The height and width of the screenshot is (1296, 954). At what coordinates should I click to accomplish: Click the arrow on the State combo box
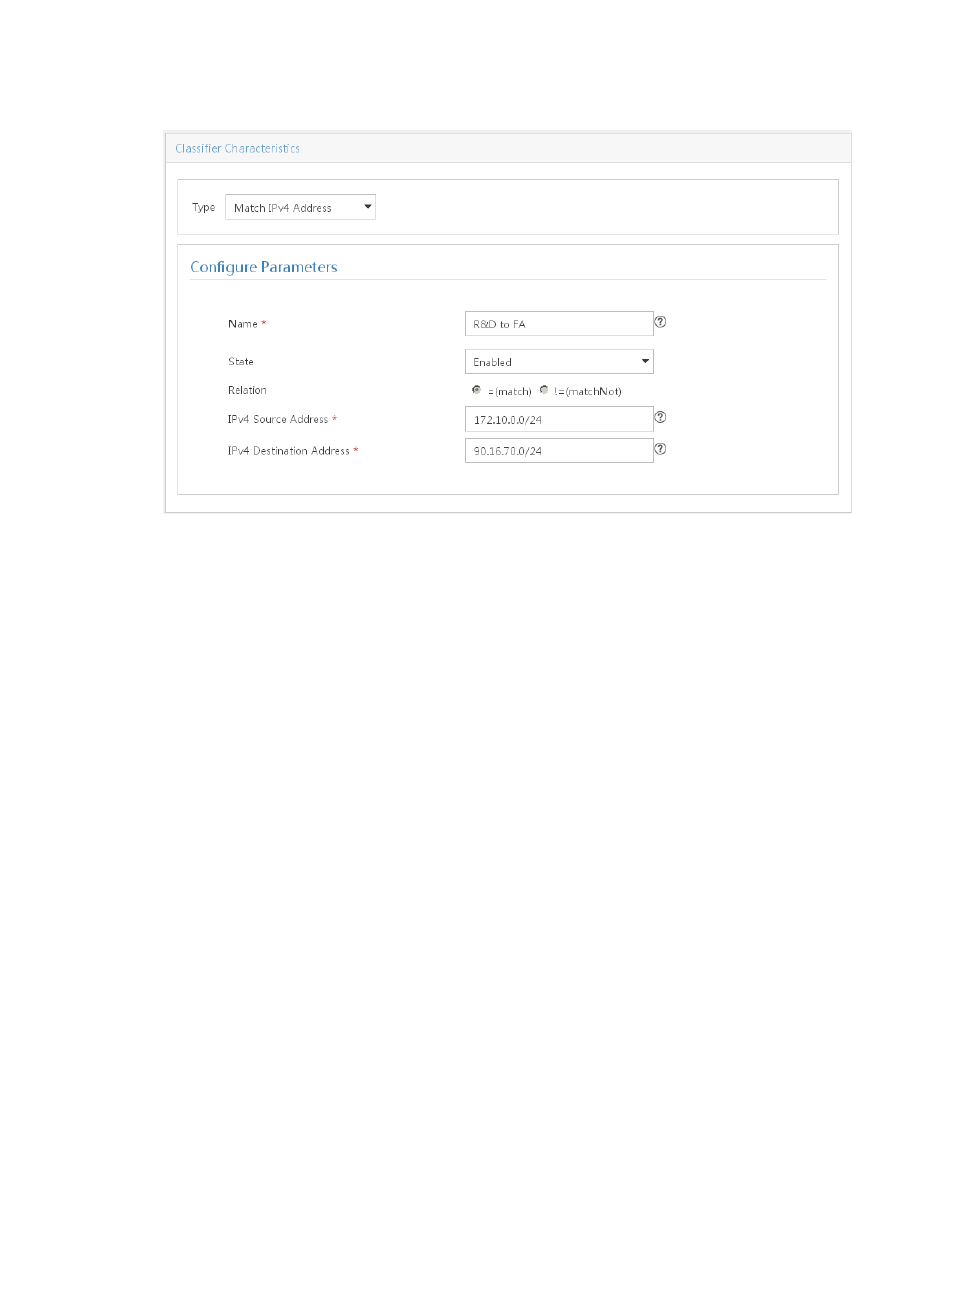[645, 361]
